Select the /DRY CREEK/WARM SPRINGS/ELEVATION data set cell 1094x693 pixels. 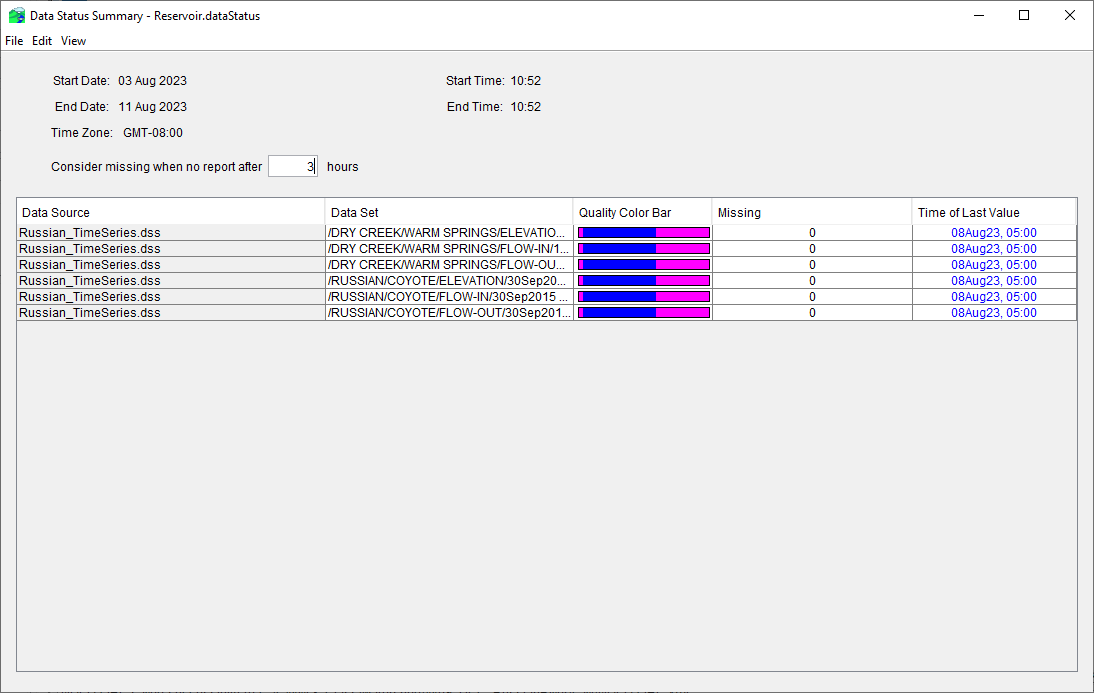pos(447,232)
